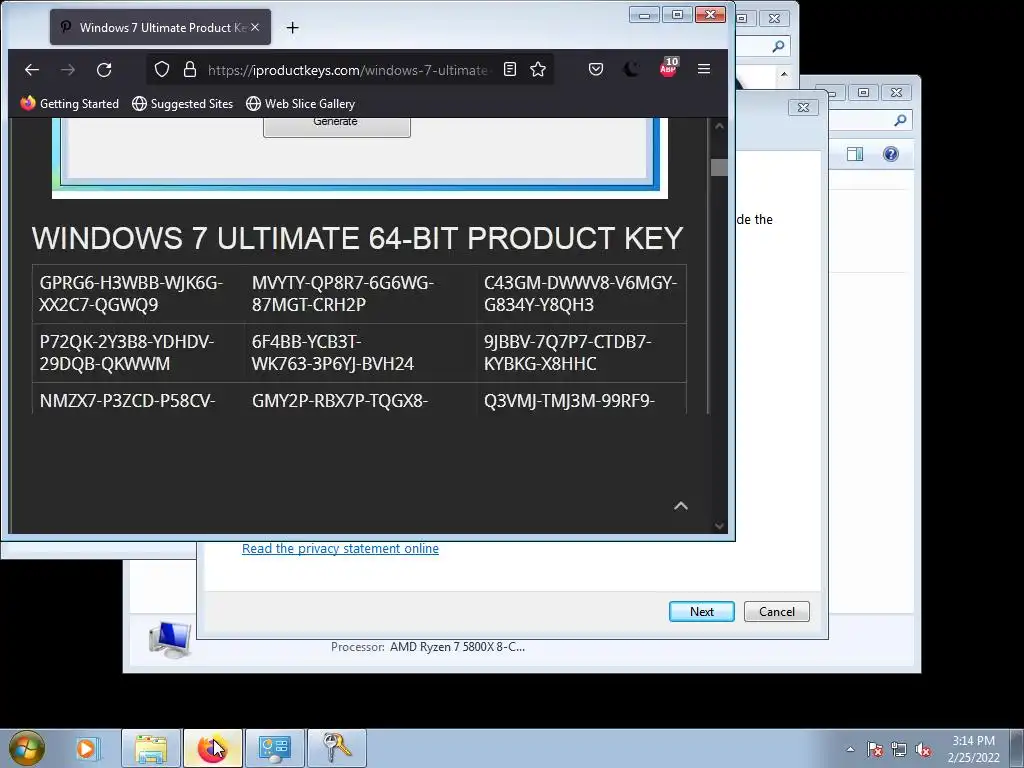Close the Windows 7 Ultimate Product Key tab

(x=255, y=27)
